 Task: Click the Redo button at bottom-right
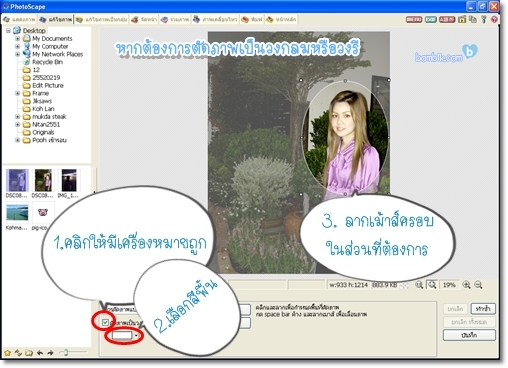483,309
